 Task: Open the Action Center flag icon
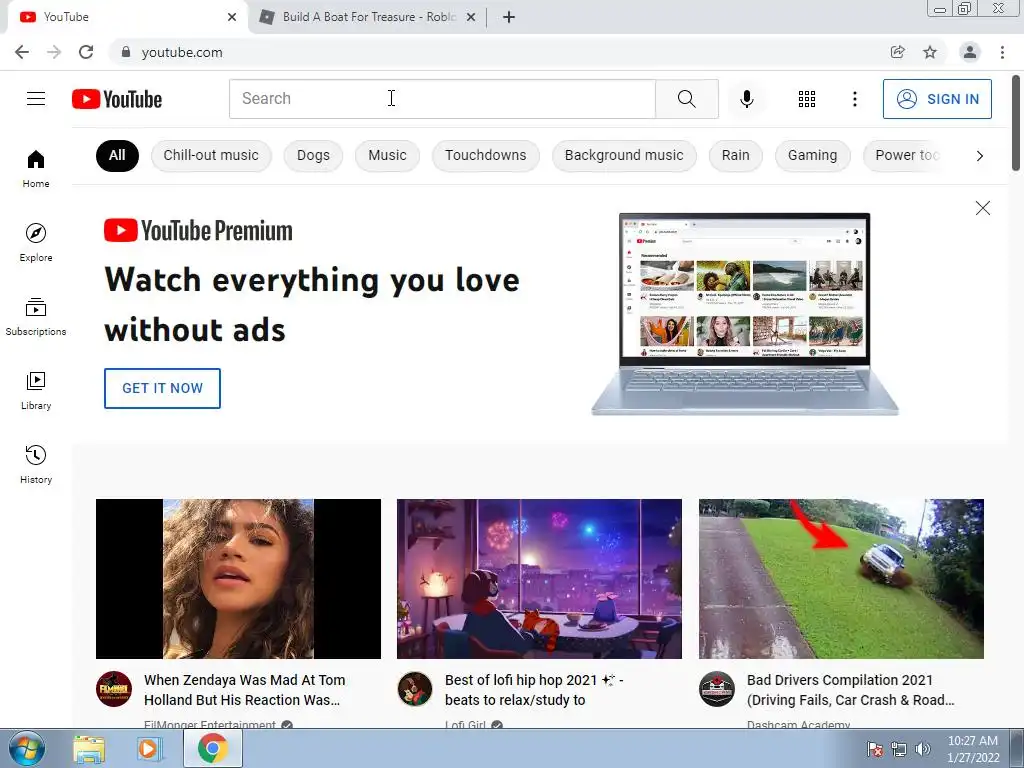click(x=874, y=749)
